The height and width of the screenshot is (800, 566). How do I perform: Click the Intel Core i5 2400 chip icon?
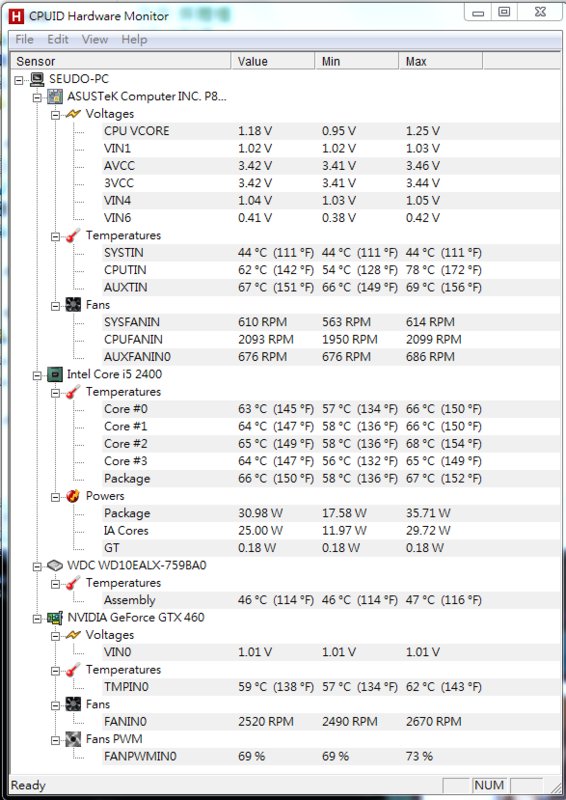(x=55, y=374)
